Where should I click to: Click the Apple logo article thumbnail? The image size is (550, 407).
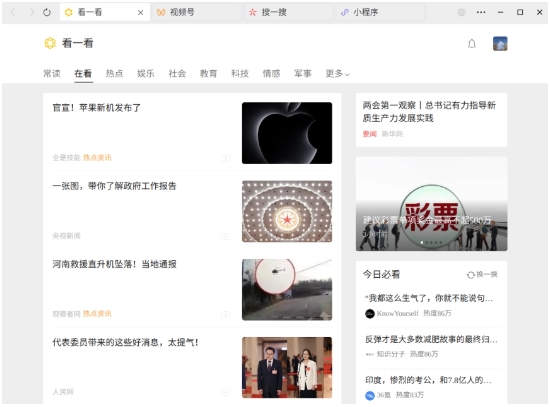(287, 133)
